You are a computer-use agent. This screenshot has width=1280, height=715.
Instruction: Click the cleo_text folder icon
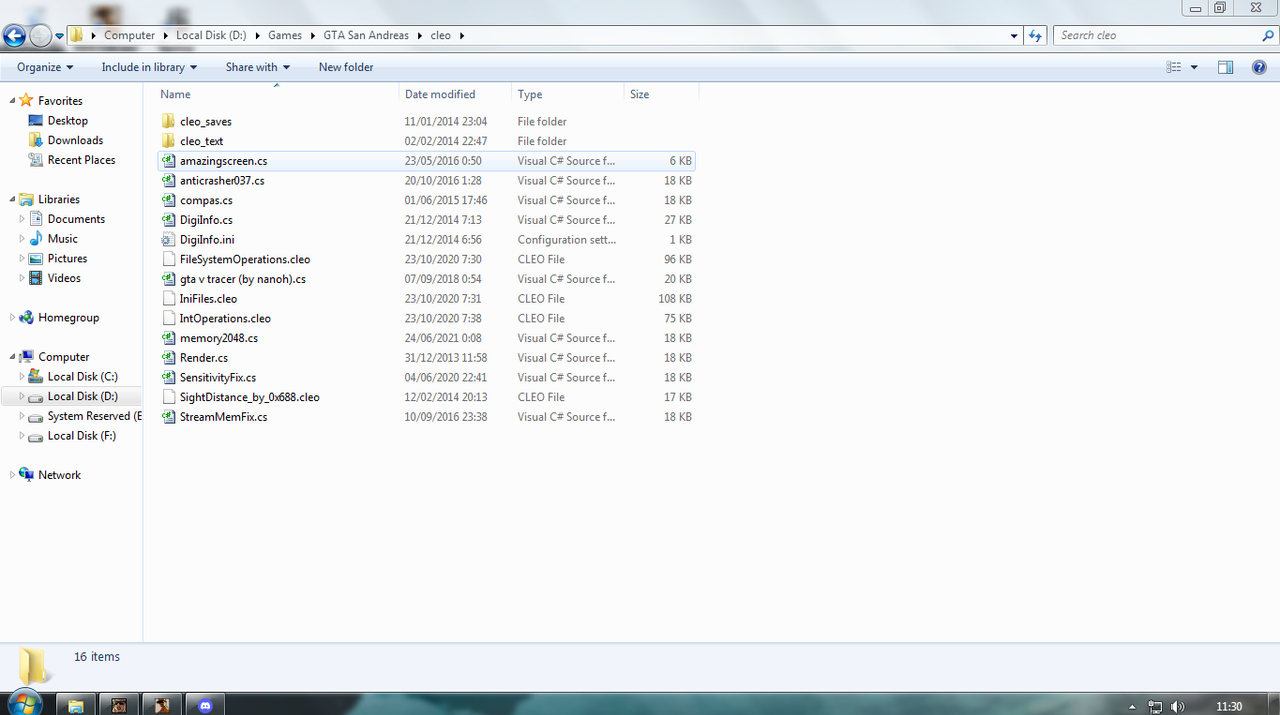(x=168, y=141)
